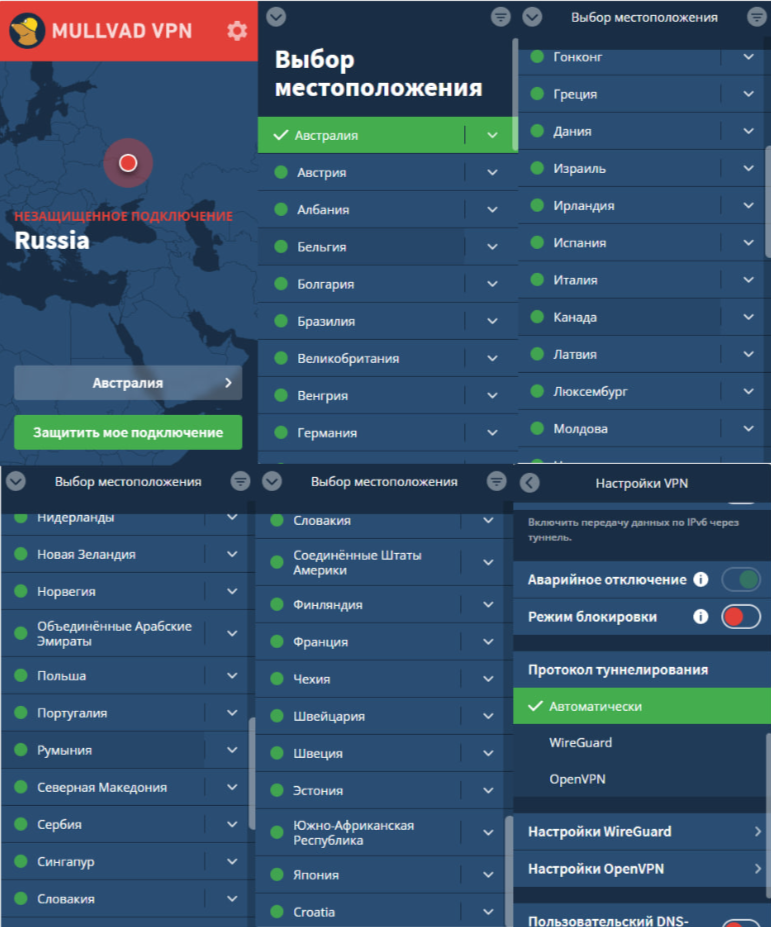Toggle the Аварийное отключение switch
This screenshot has width=771, height=927.
tap(741, 579)
